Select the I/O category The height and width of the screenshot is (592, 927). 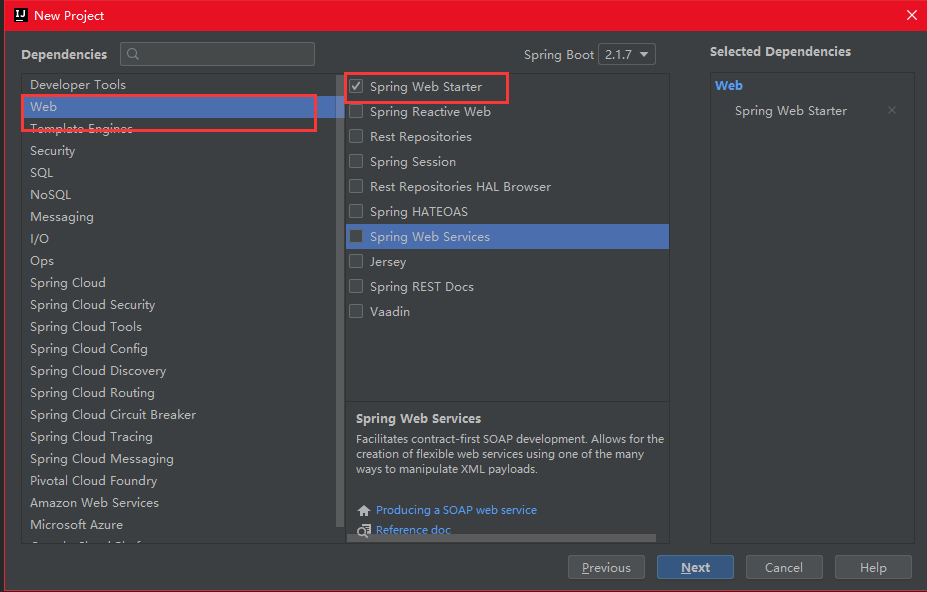(179, 238)
